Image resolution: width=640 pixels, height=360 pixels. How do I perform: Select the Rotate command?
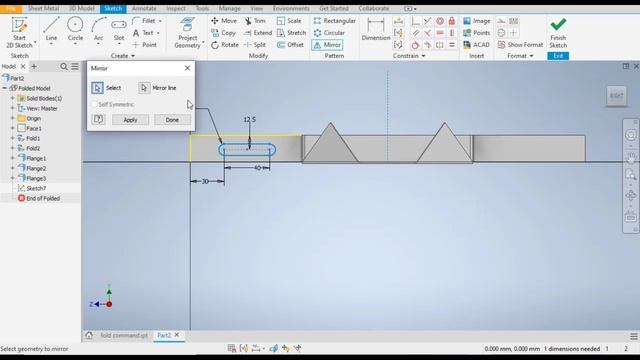click(x=224, y=45)
